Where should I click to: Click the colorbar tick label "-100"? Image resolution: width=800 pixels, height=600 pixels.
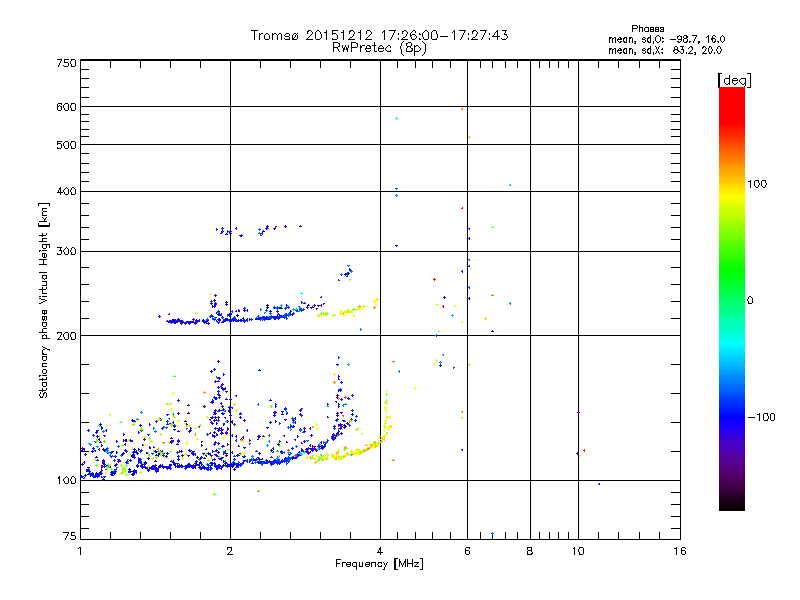click(762, 417)
